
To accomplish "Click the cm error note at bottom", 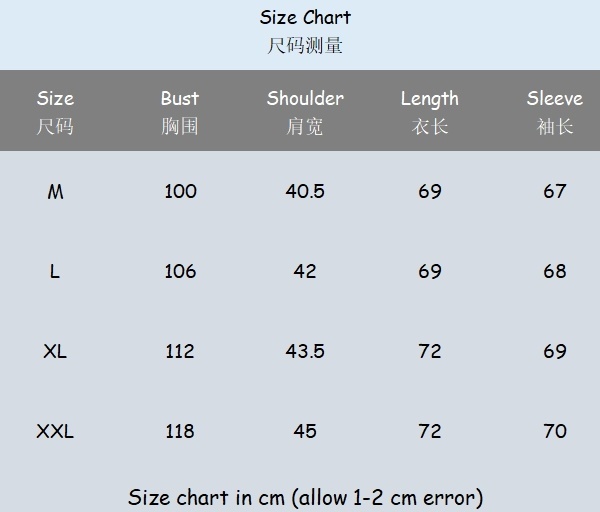I will (305, 497).
